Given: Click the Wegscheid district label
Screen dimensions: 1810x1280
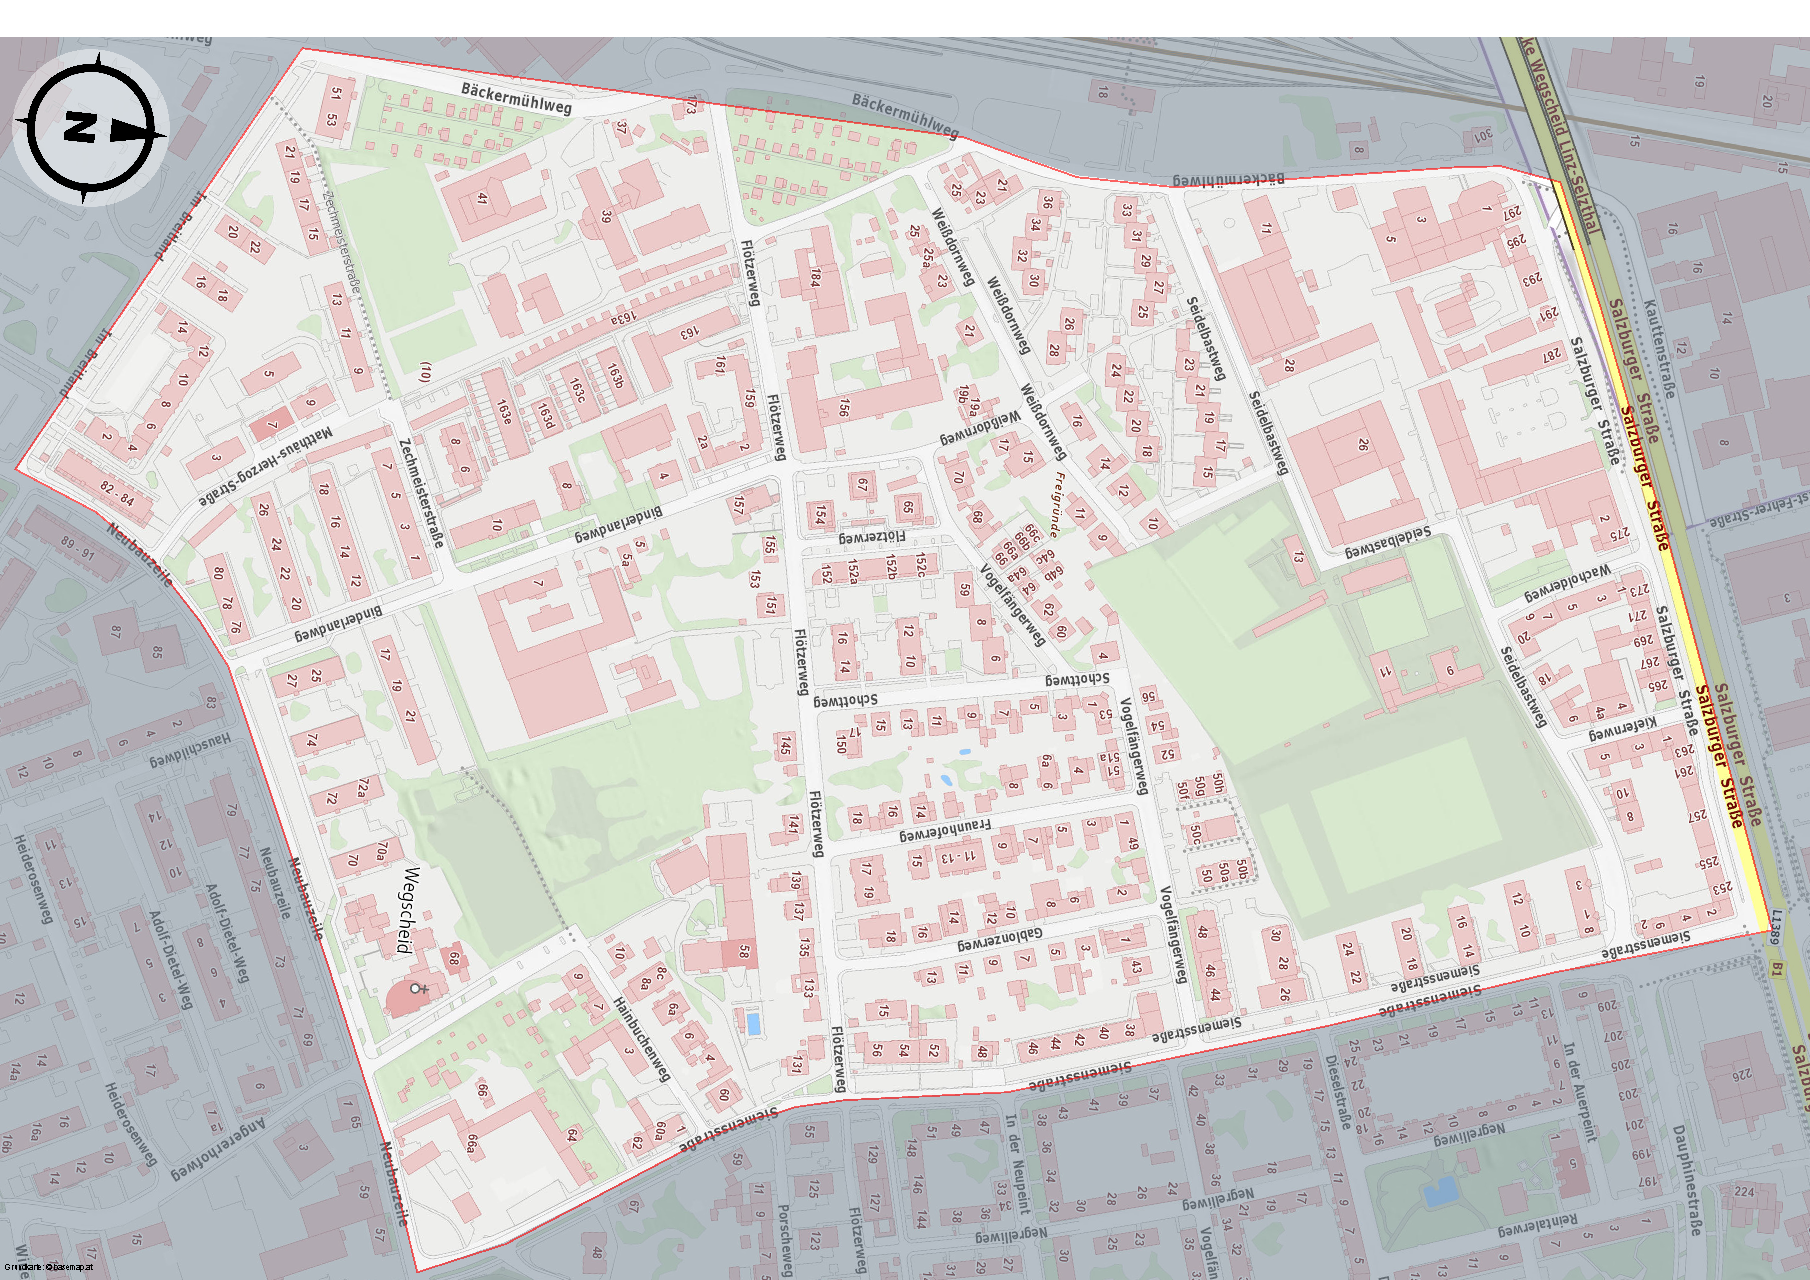Looking at the screenshot, I should (407, 911).
